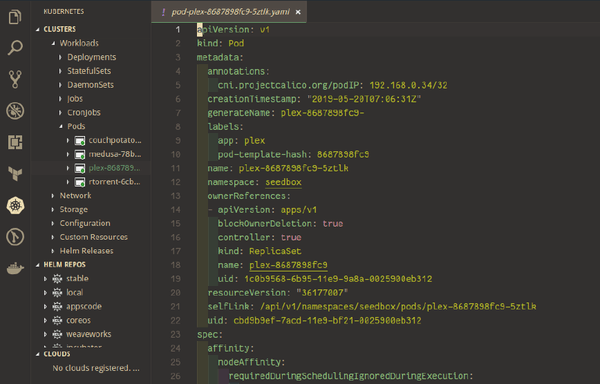The image size is (600, 384).
Task: Place cursor on 'kind: Pod' line
Action: [x=220, y=43]
